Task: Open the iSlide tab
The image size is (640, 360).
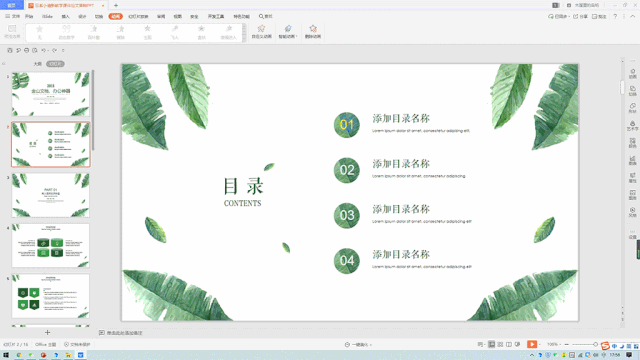Action: point(47,16)
